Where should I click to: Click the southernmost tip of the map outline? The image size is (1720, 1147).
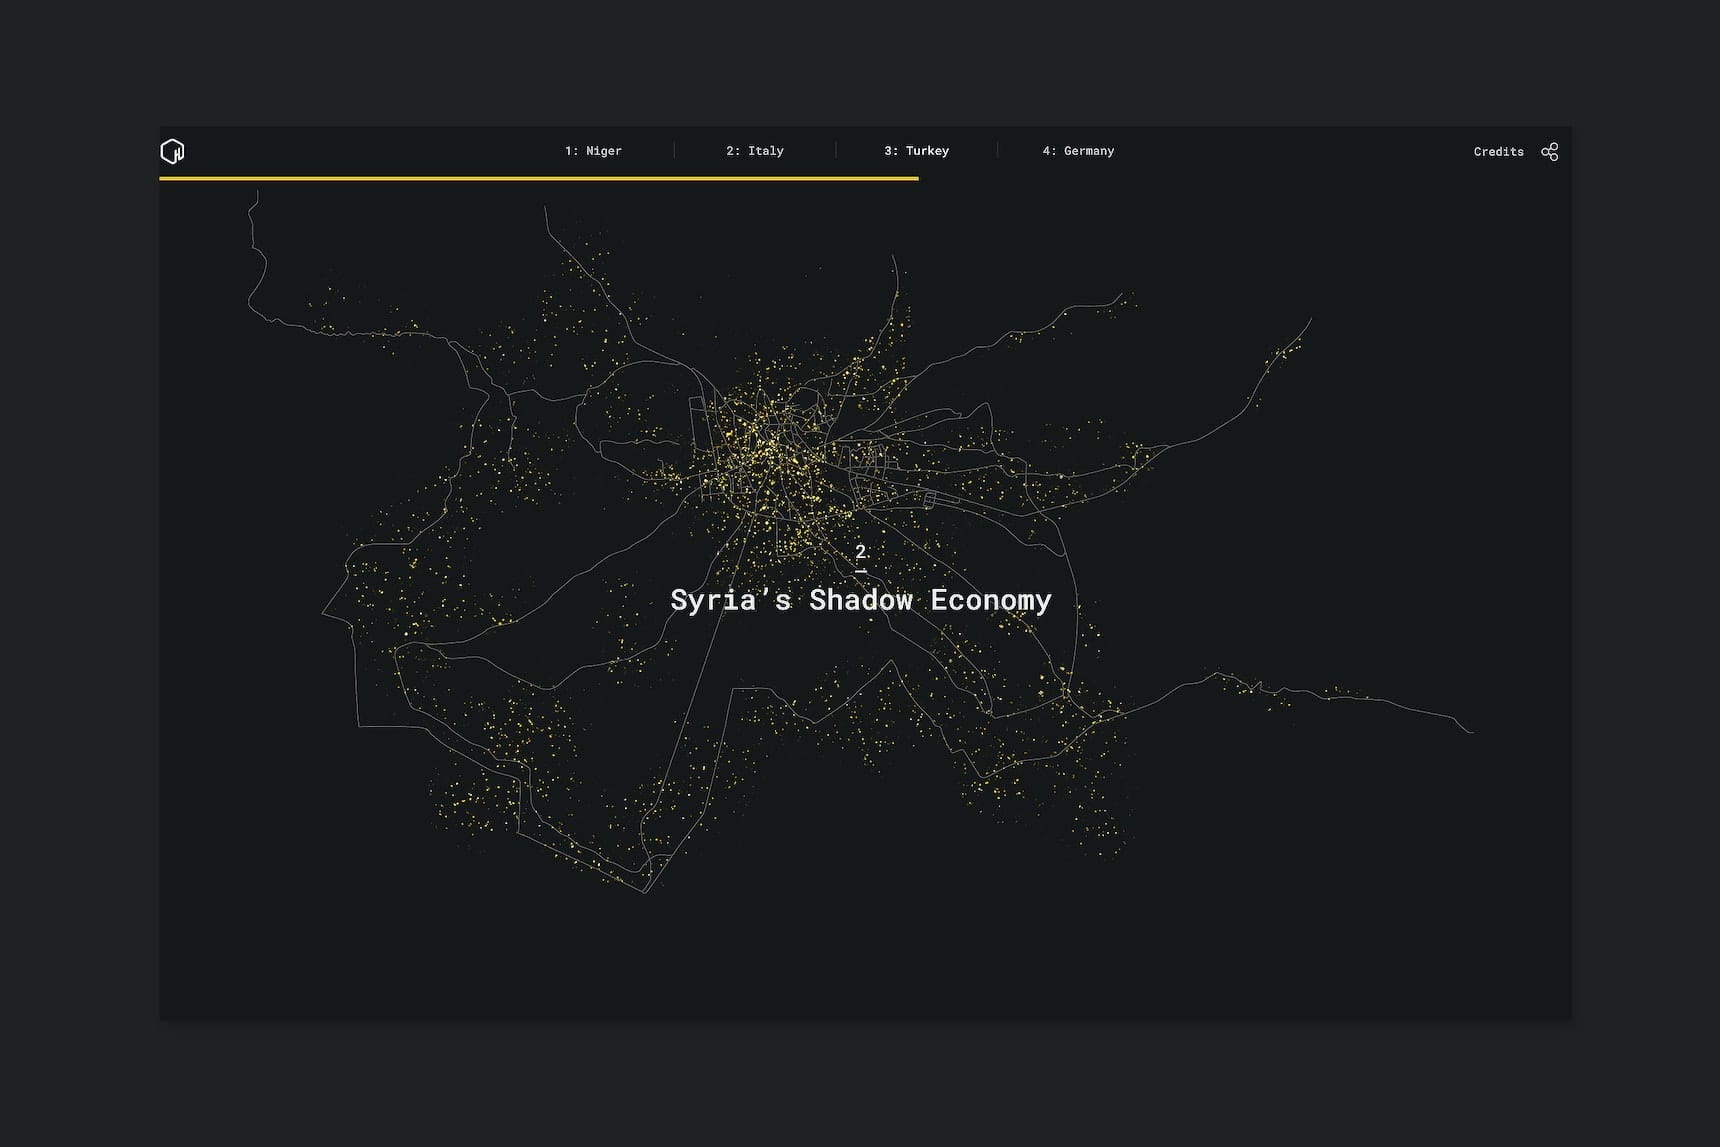pos(645,891)
